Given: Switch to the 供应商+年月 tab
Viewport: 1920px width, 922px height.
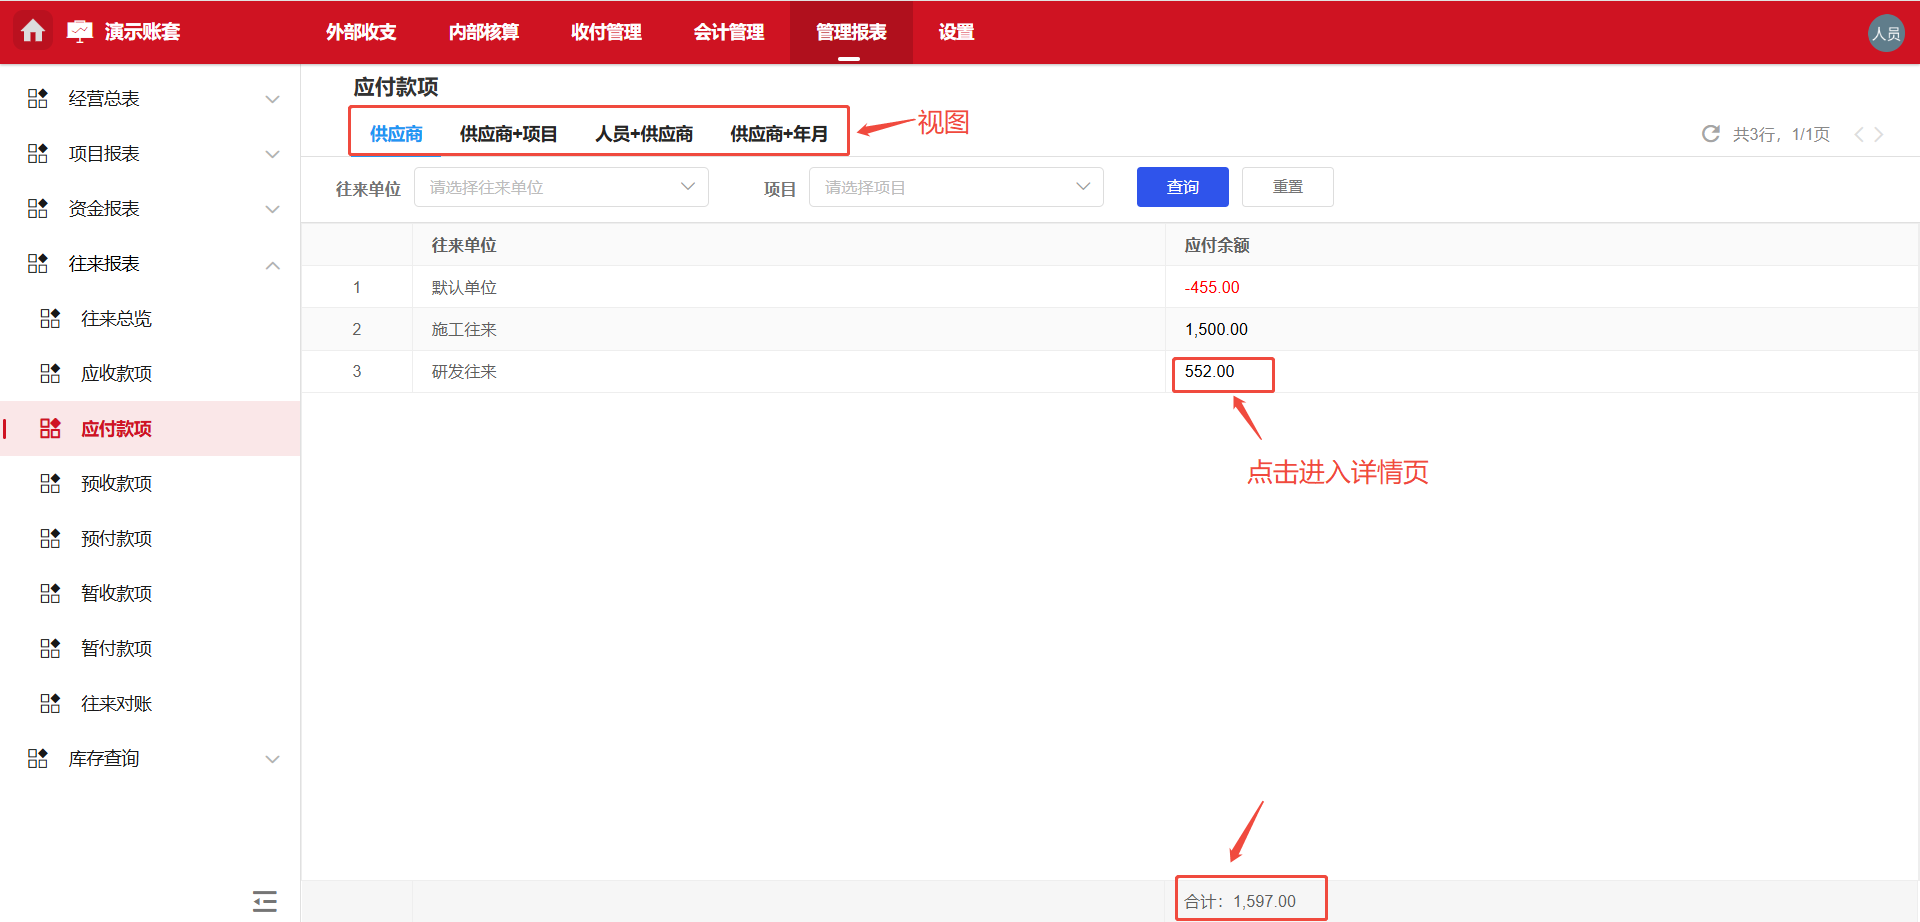Looking at the screenshot, I should click(x=779, y=133).
